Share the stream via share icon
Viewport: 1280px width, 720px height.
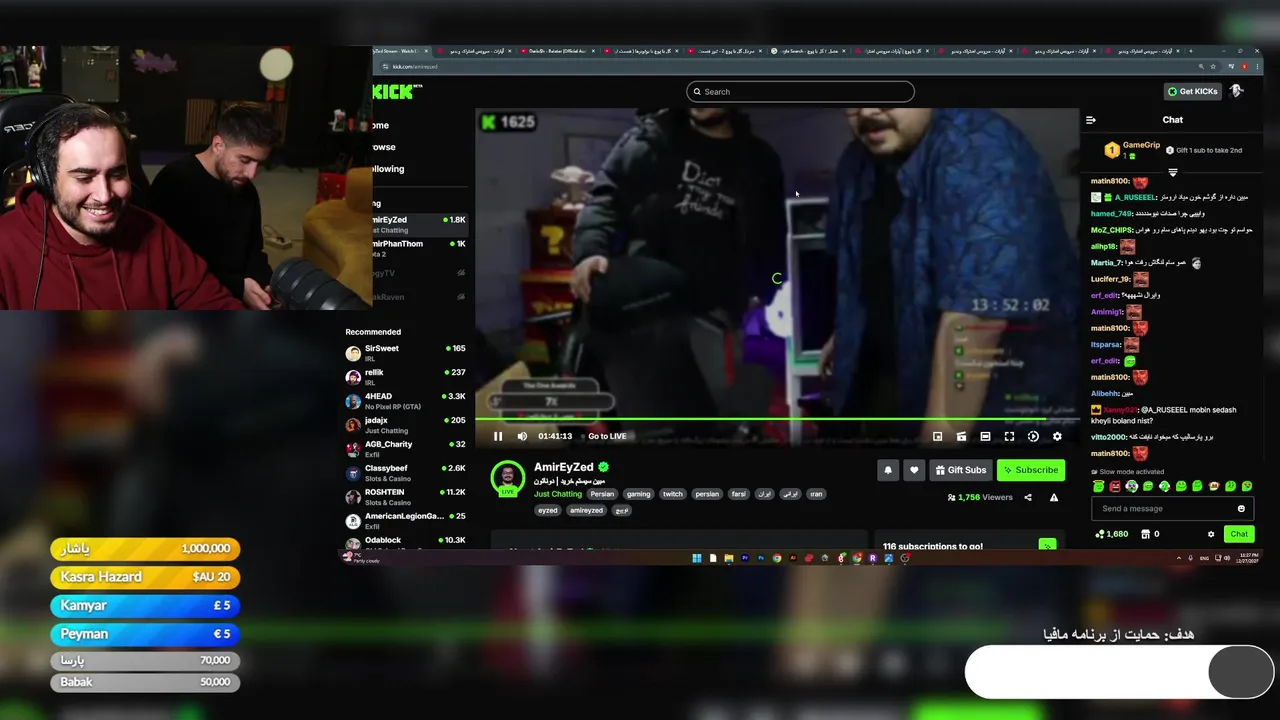point(1028,497)
